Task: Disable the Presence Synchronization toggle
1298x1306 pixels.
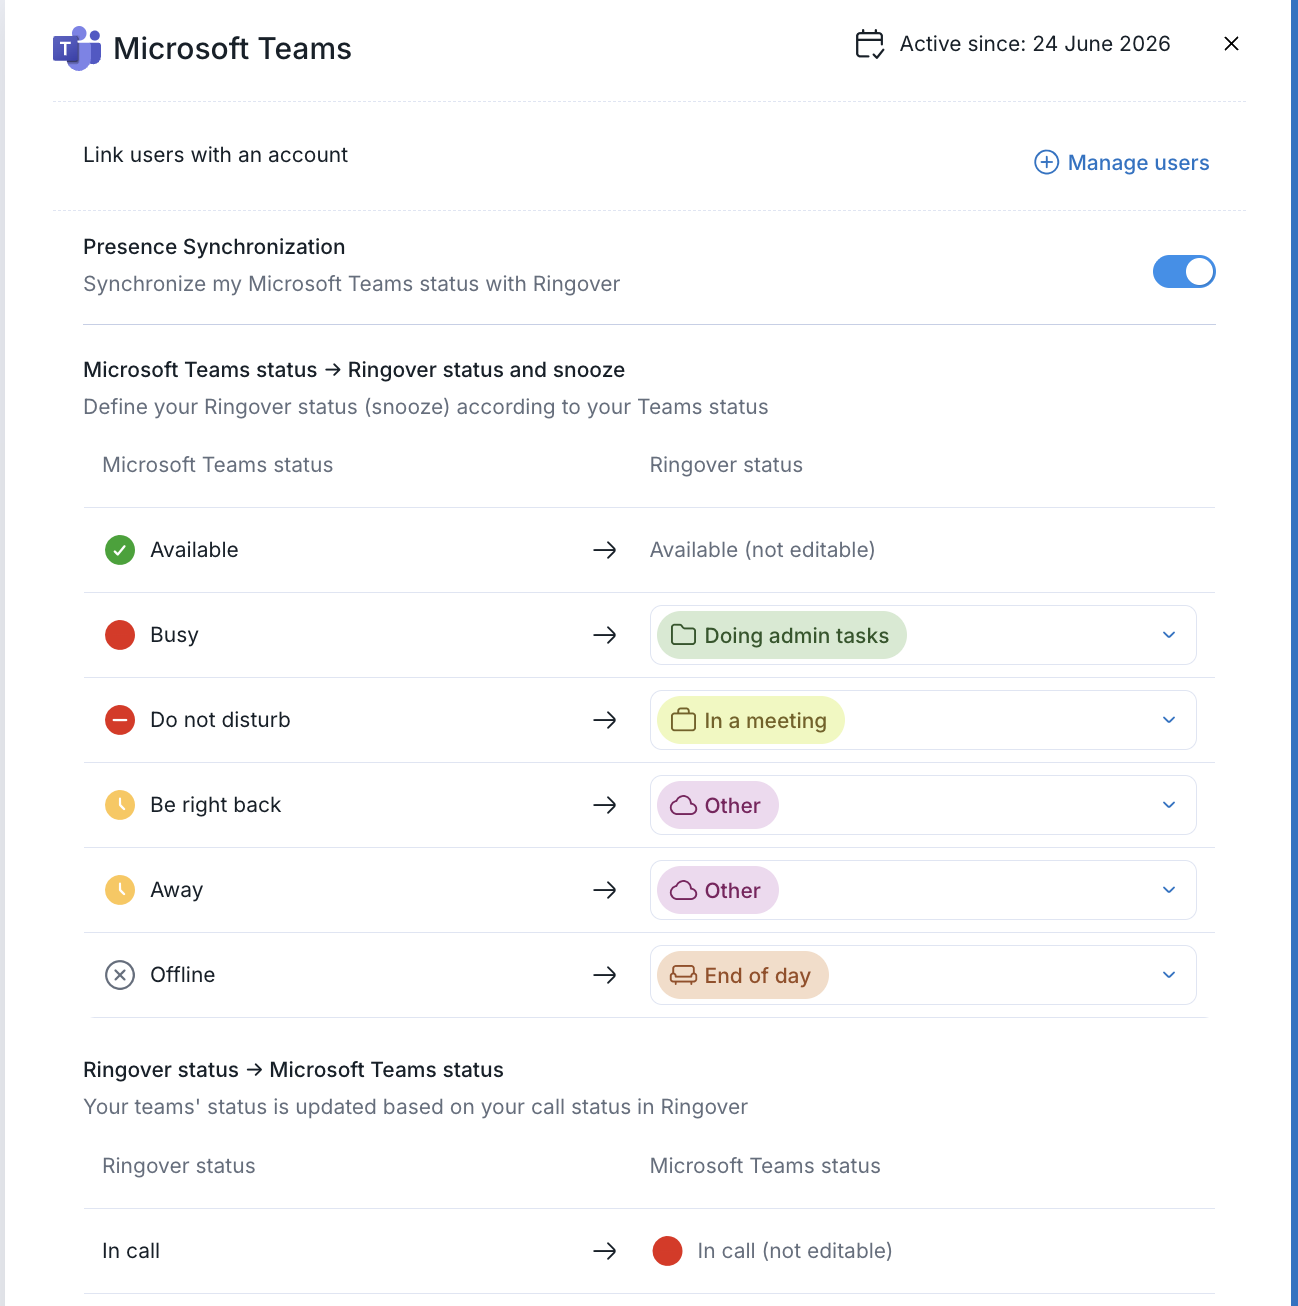Action: click(1184, 271)
